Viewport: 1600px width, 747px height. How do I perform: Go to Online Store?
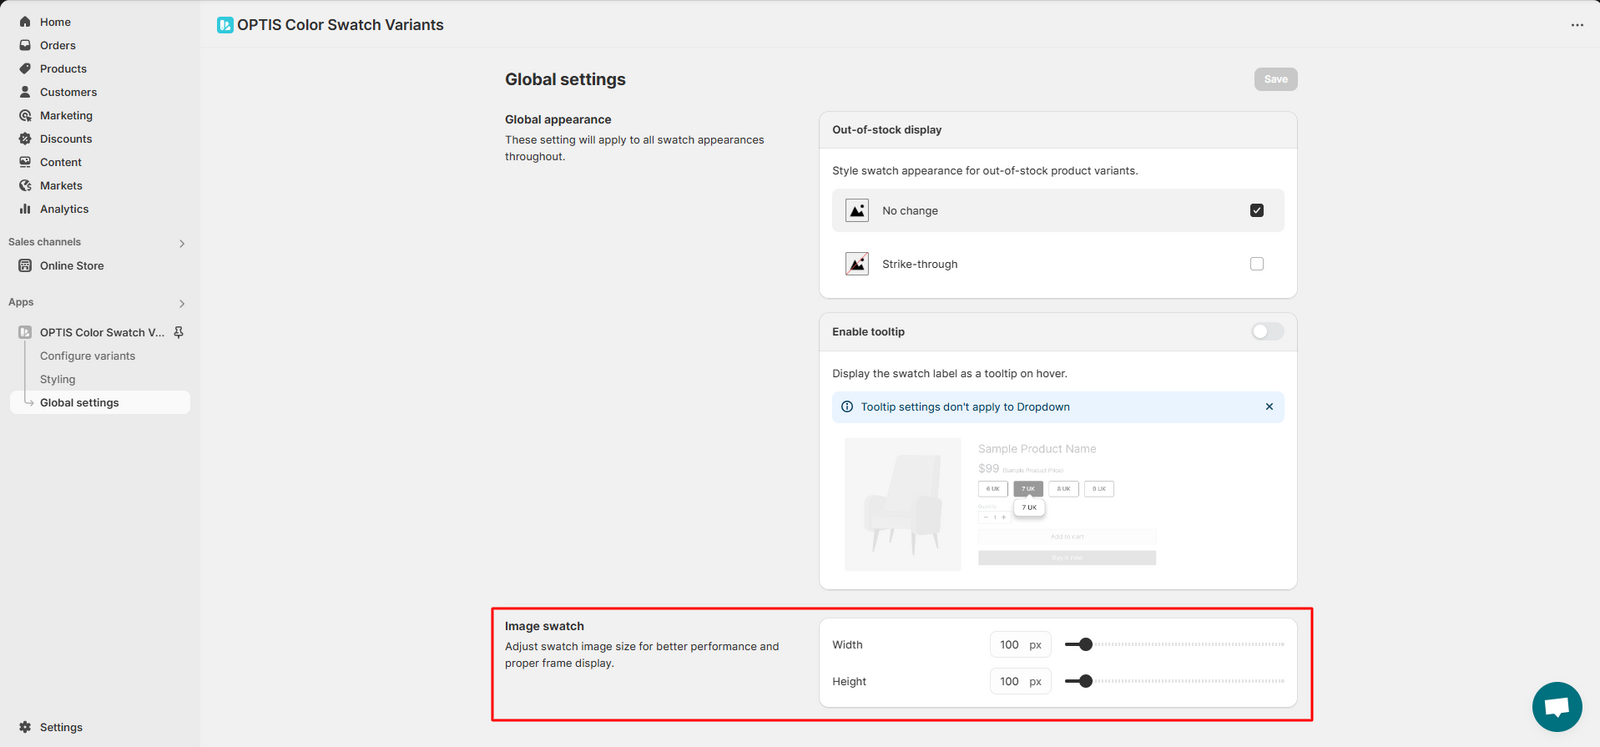pyautogui.click(x=72, y=266)
